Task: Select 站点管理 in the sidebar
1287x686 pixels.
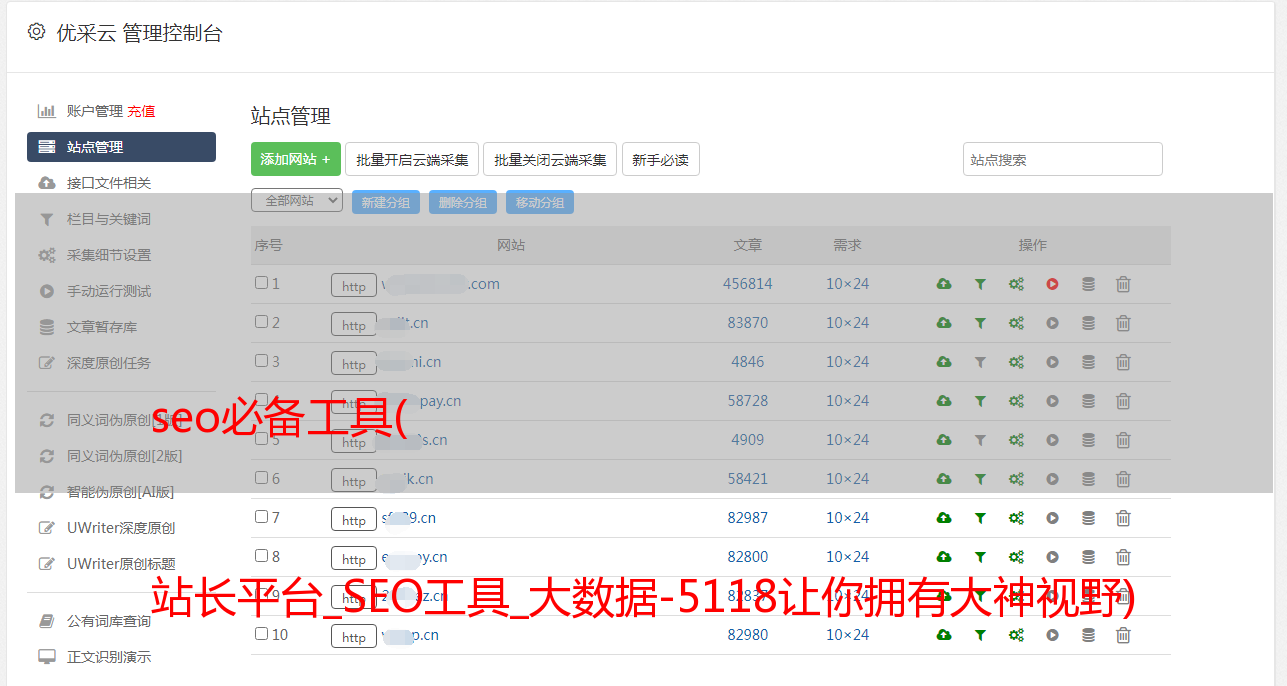Action: click(x=121, y=147)
